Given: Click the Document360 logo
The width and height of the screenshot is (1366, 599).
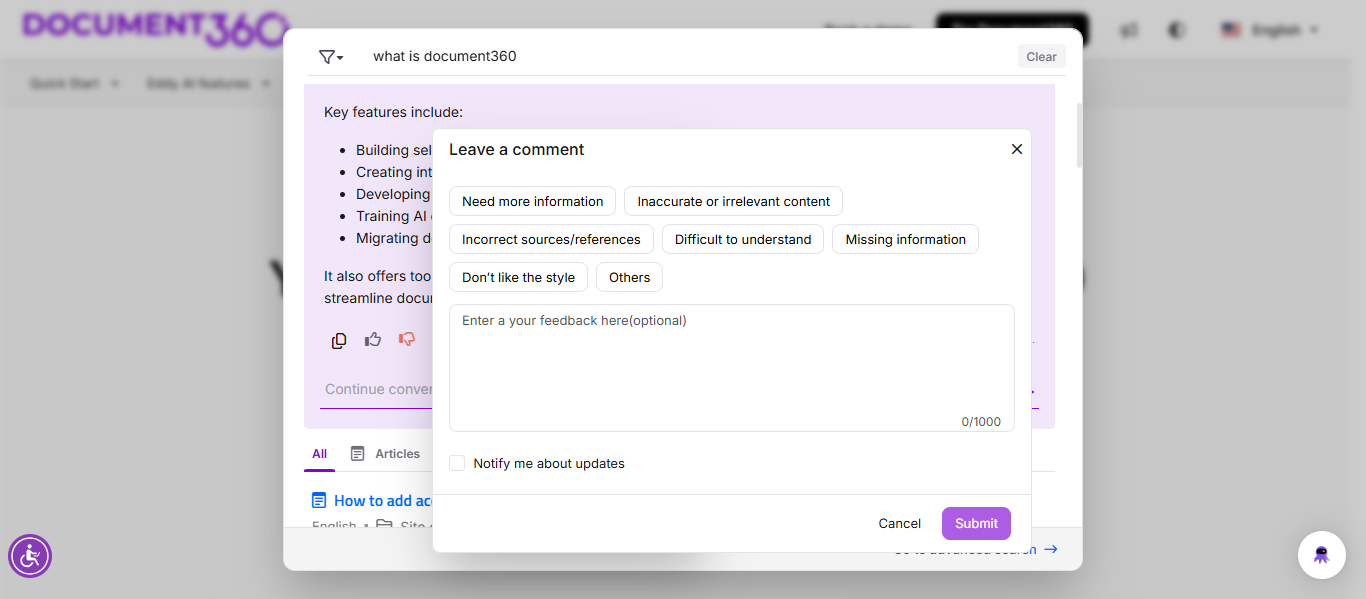Looking at the screenshot, I should click(x=155, y=30).
